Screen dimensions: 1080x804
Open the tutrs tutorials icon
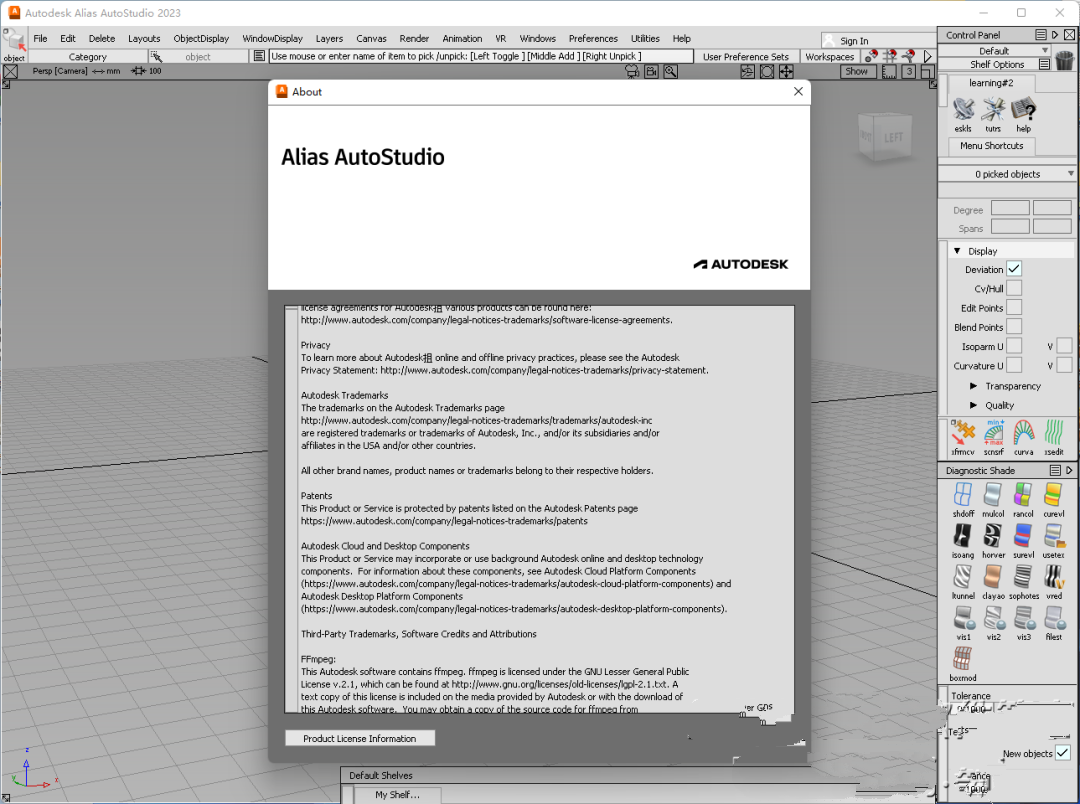(993, 110)
